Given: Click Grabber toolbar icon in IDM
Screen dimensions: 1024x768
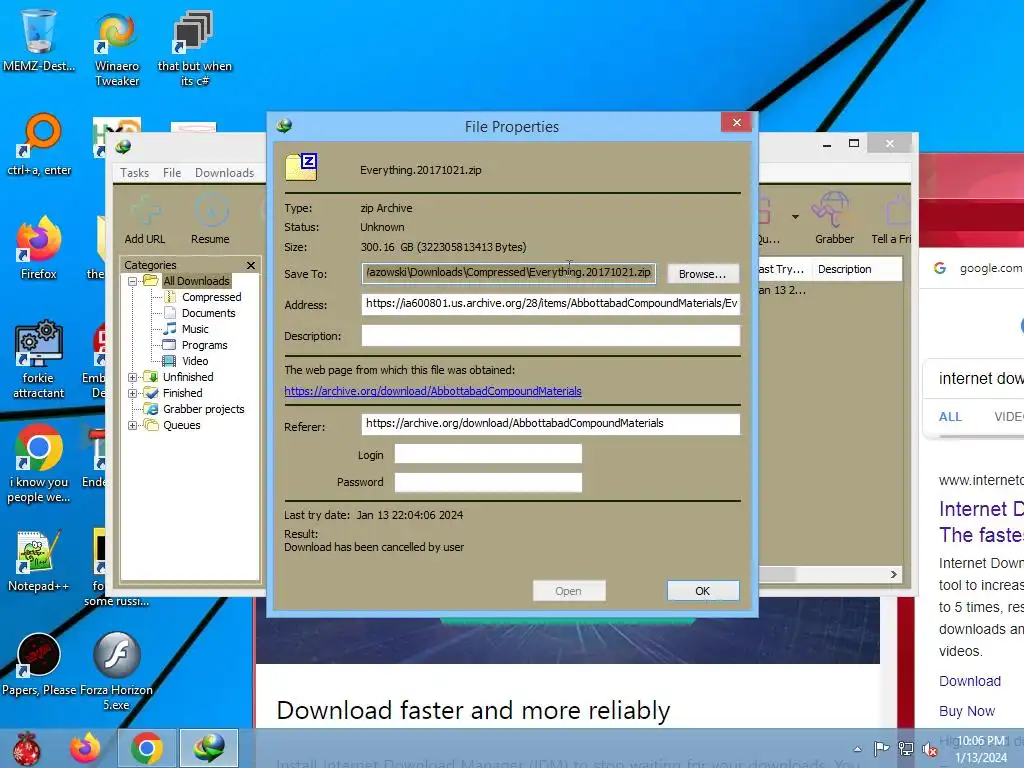Looking at the screenshot, I should [x=834, y=218].
